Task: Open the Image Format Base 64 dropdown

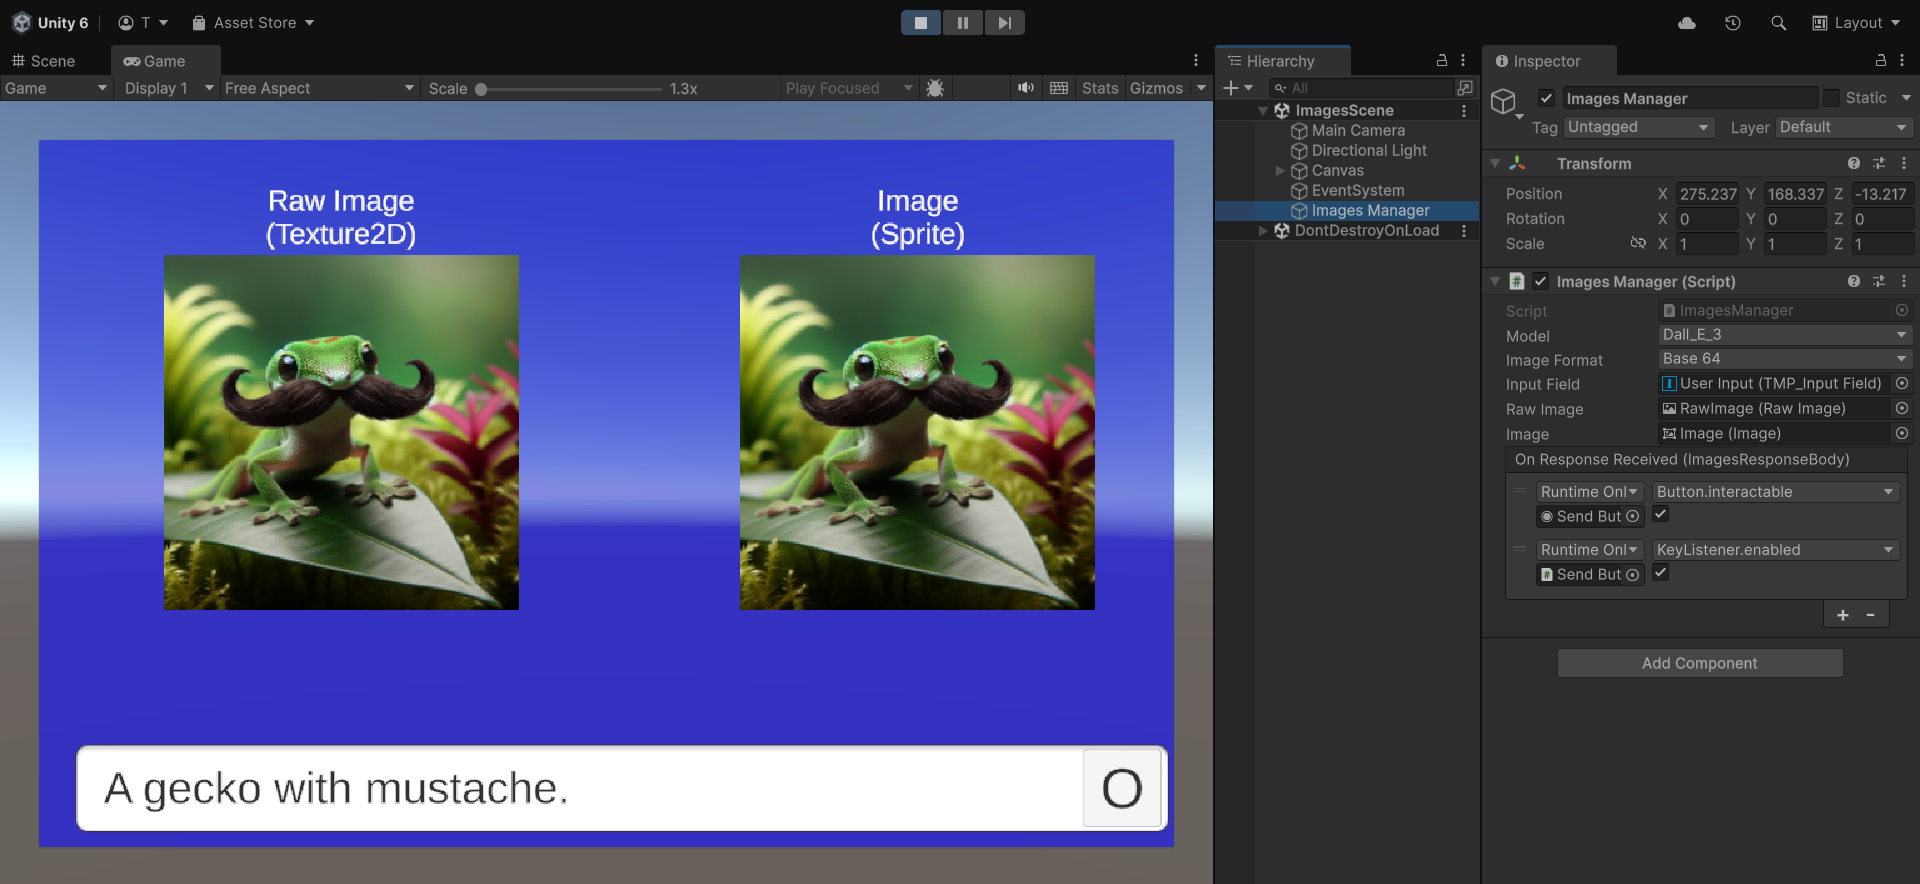Action: point(1785,359)
